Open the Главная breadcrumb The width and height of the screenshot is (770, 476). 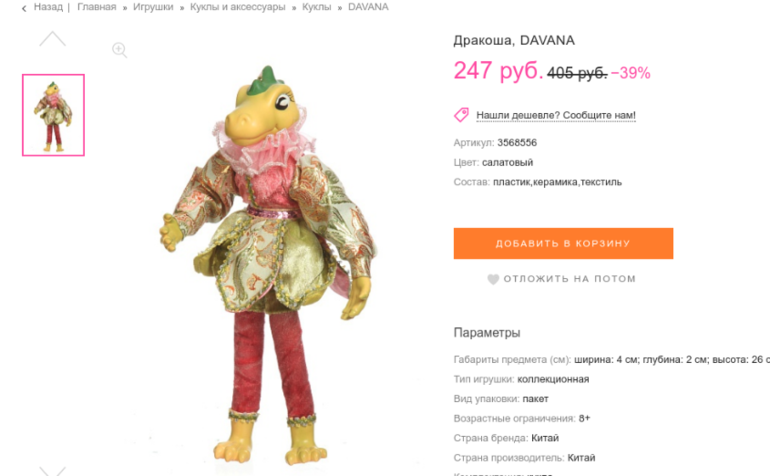(97, 7)
